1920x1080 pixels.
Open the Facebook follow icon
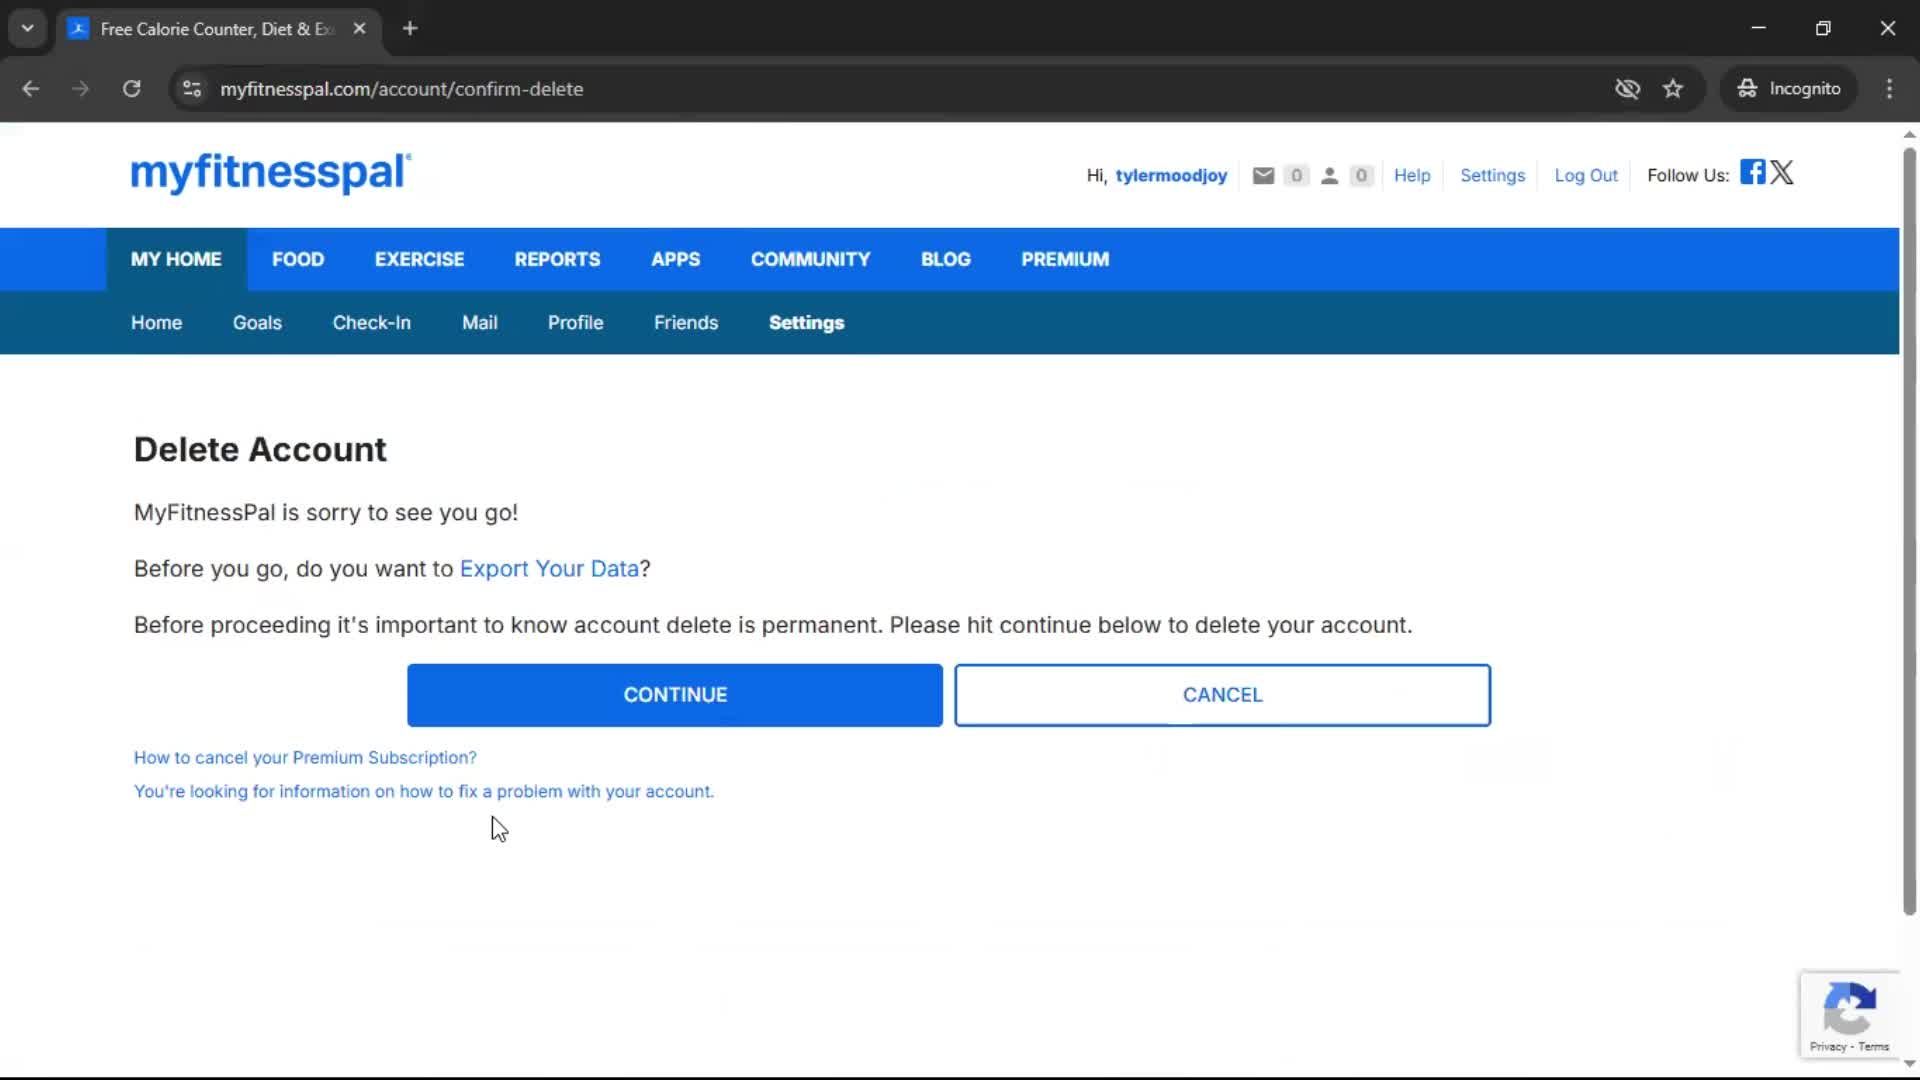pyautogui.click(x=1752, y=172)
